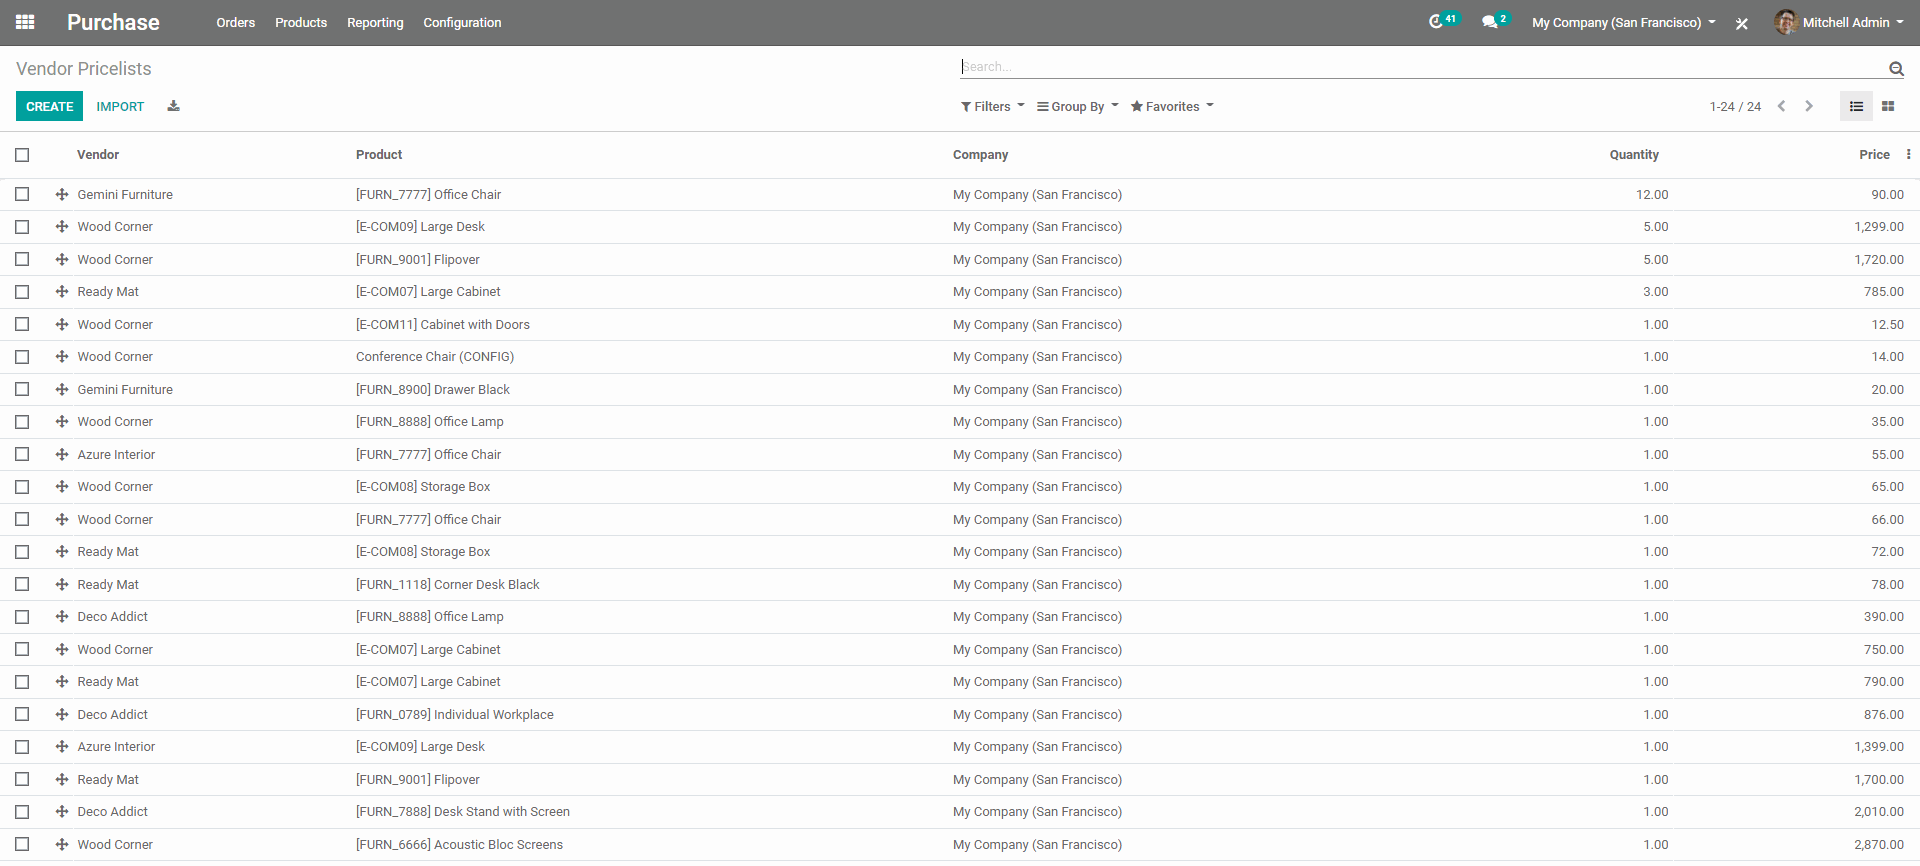This screenshot has width=1920, height=866.
Task: Tick the select-all checkbox in header
Action: click(22, 155)
